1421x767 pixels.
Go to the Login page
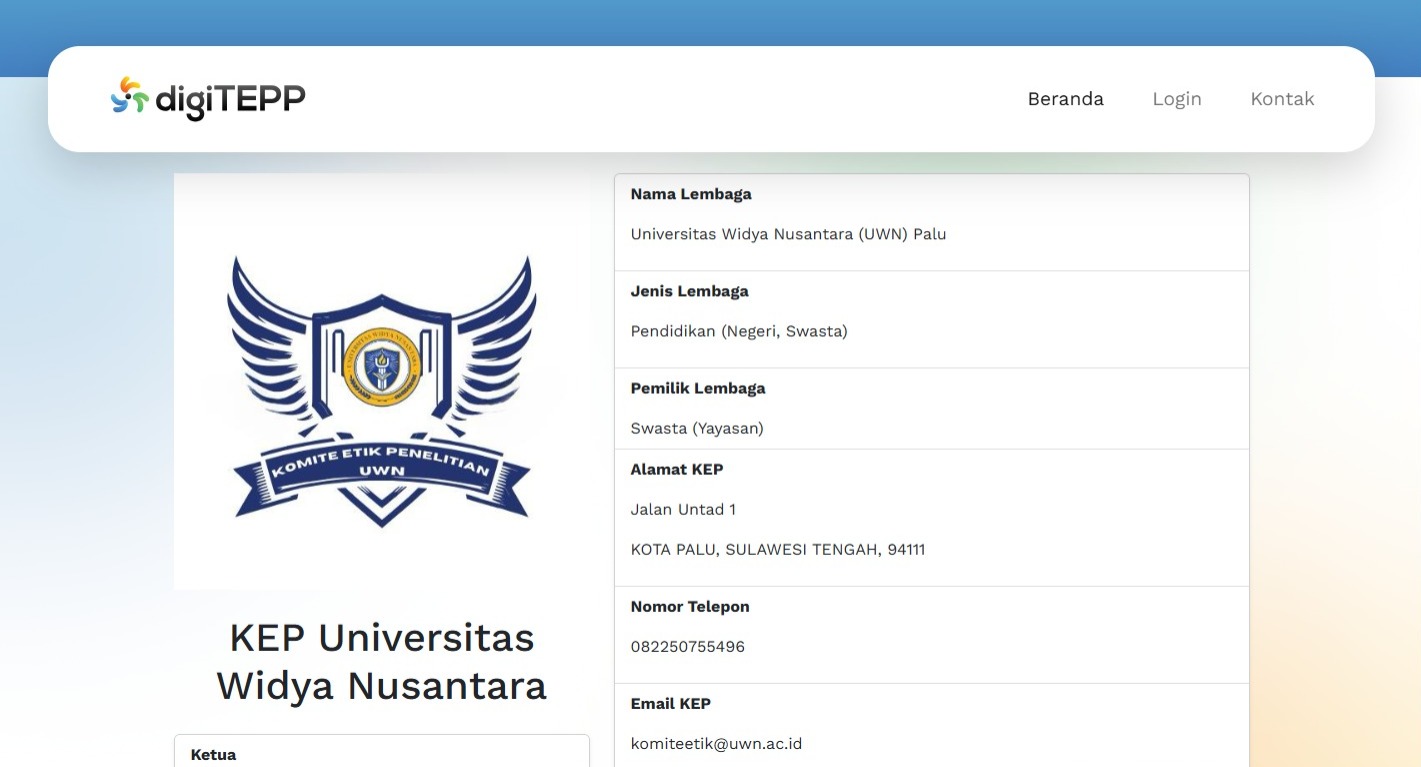point(1177,99)
